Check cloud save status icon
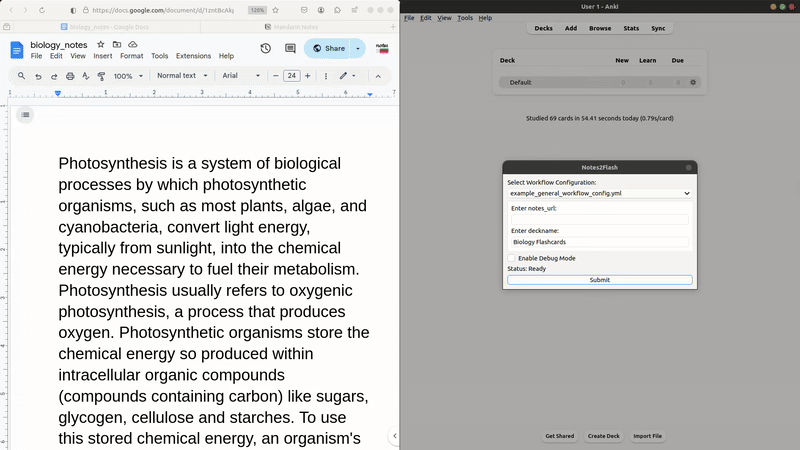This screenshot has height=450, width=800. click(133, 44)
